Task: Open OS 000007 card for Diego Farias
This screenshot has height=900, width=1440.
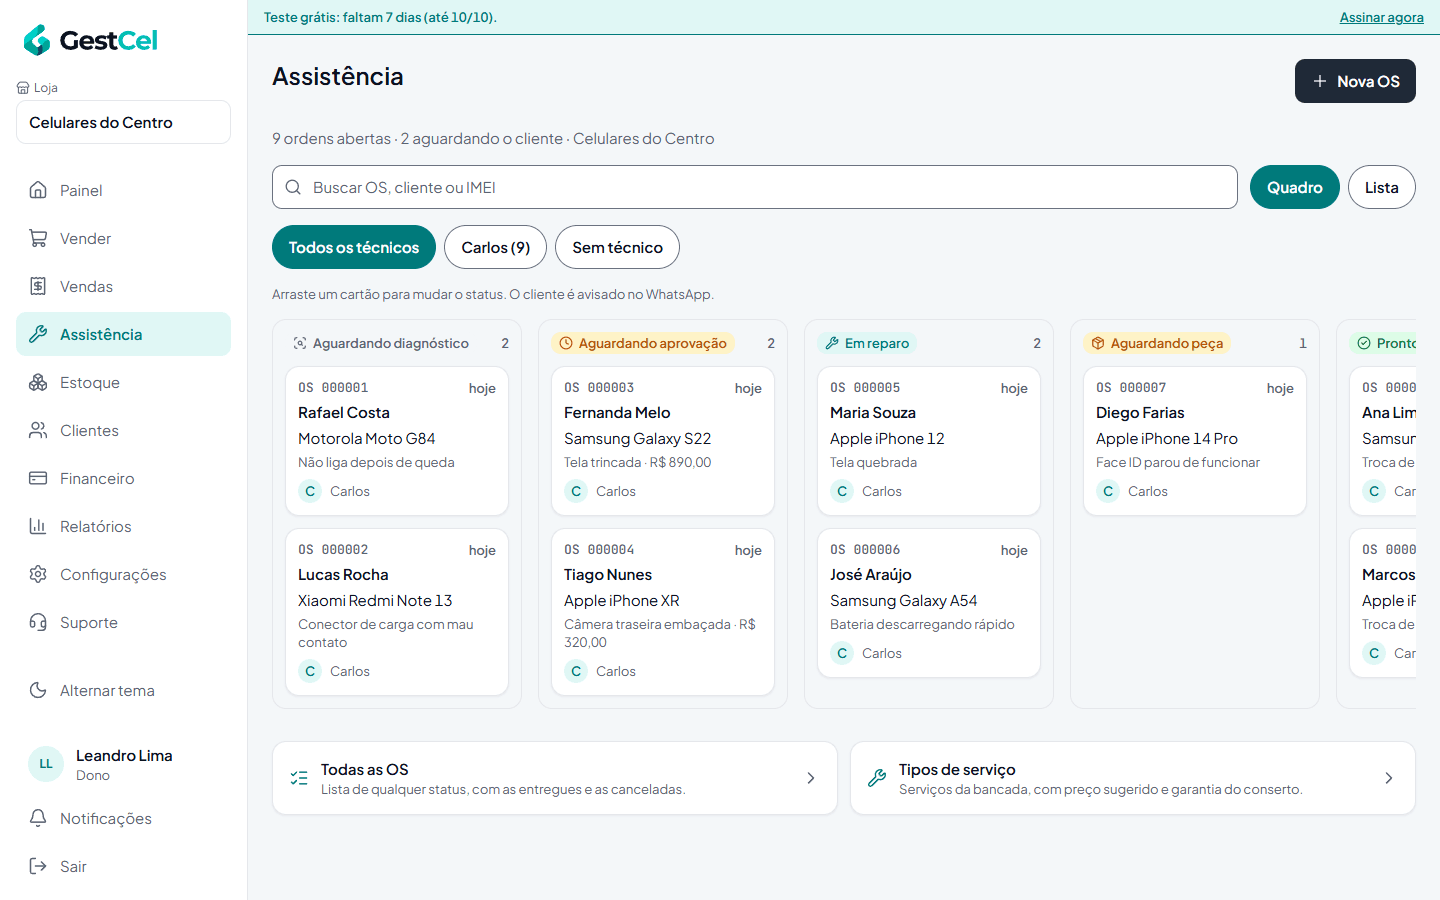Action: coord(1195,441)
